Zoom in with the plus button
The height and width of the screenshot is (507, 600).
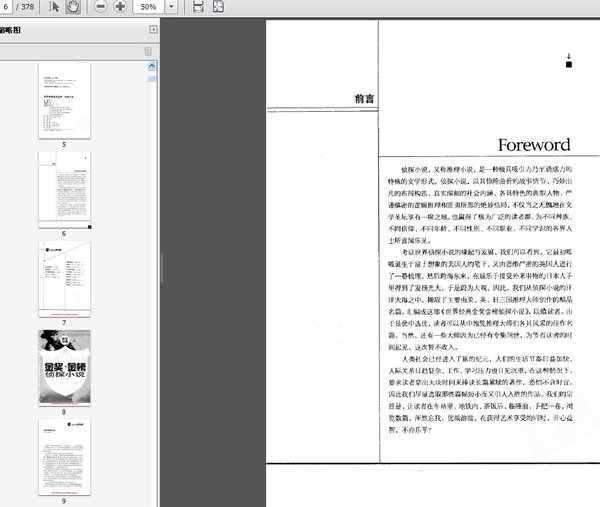tap(120, 7)
